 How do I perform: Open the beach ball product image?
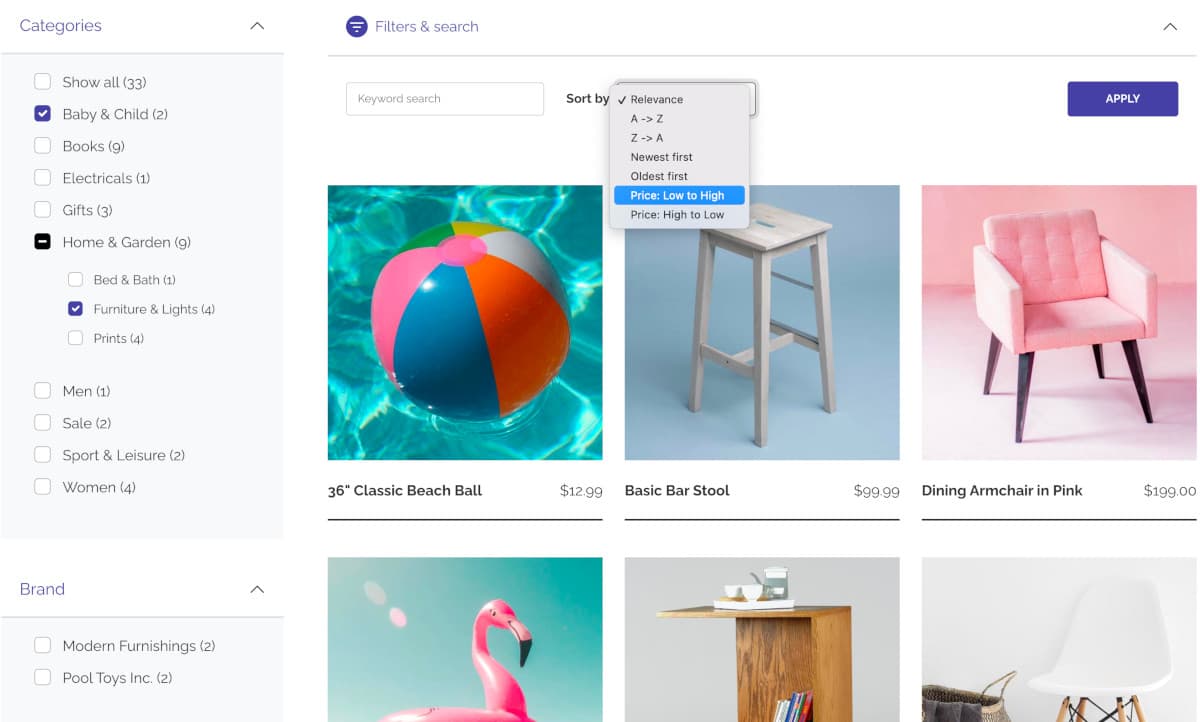pyautogui.click(x=465, y=322)
